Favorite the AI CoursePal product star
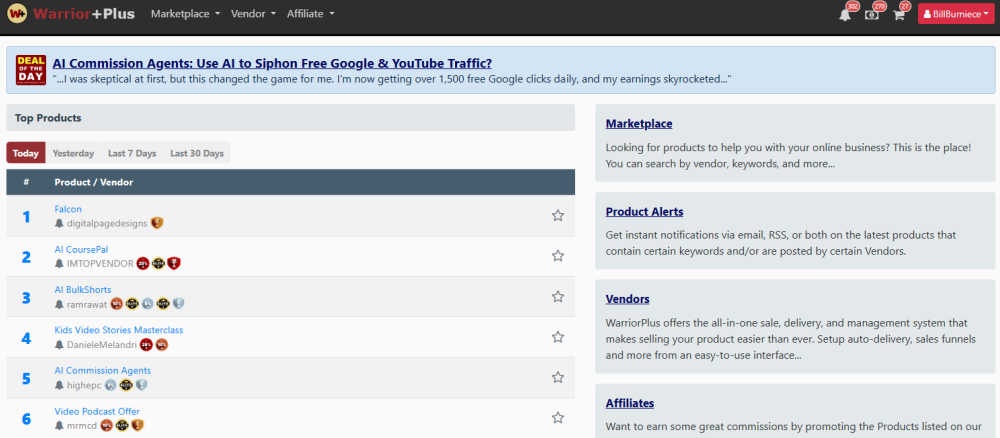The height and width of the screenshot is (438, 1000). [x=558, y=256]
